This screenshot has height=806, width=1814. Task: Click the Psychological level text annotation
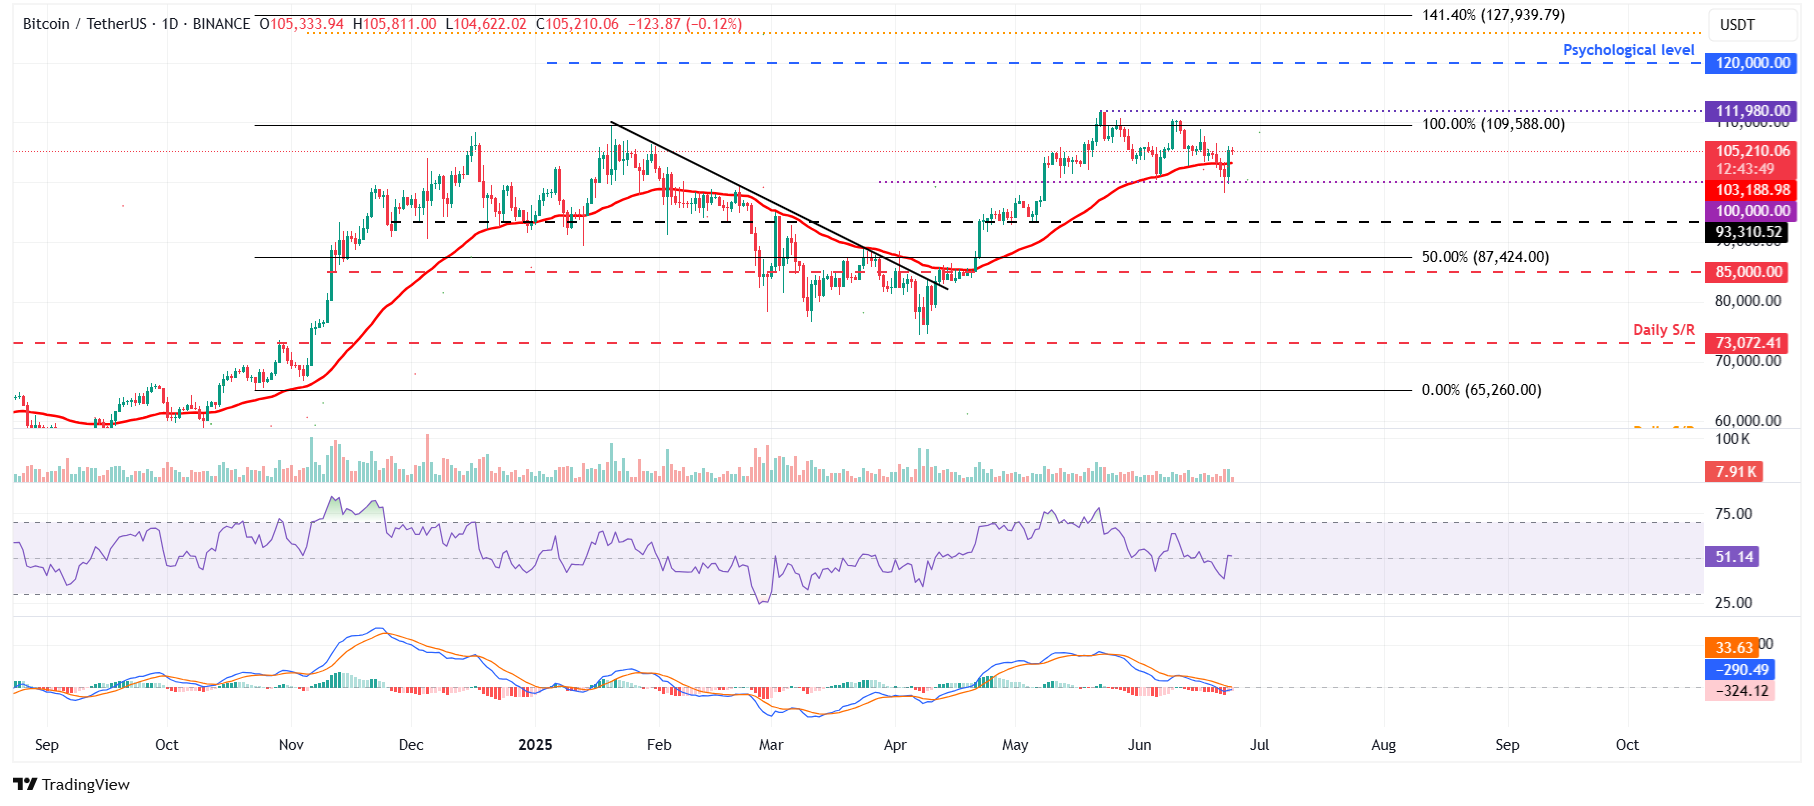tap(1628, 50)
